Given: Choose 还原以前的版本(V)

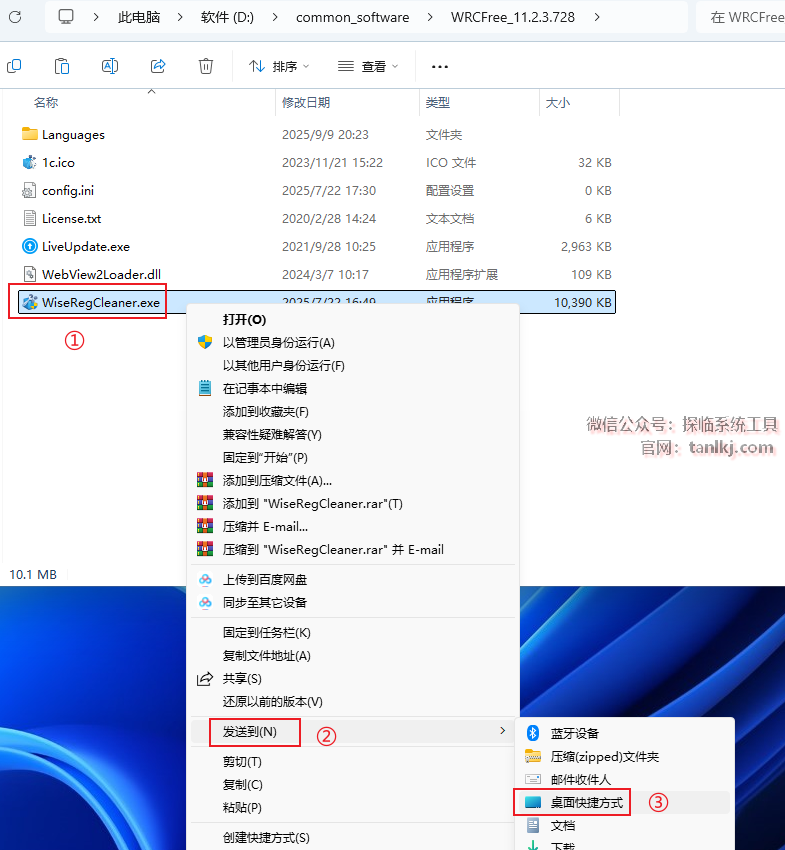Looking at the screenshot, I should [x=353, y=701].
